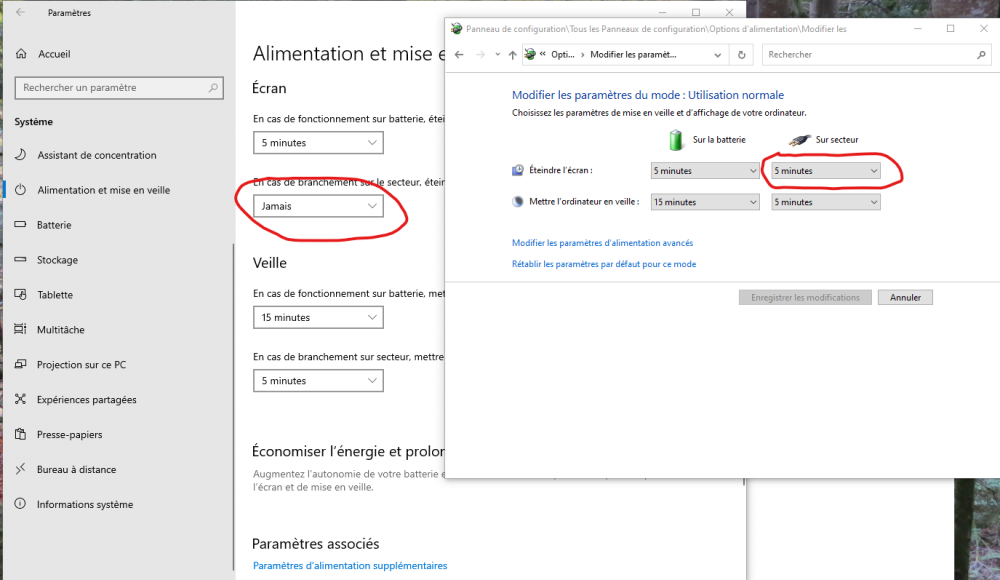Open Mettre en veille 15 minutes battery dropdown
Image resolution: width=1000 pixels, height=580 pixels.
705,202
